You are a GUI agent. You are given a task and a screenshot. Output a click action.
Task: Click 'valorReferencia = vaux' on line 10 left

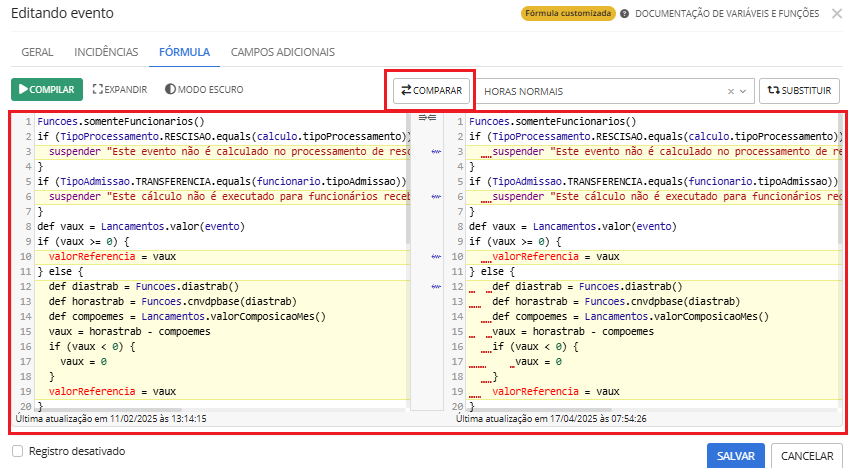coord(112,256)
